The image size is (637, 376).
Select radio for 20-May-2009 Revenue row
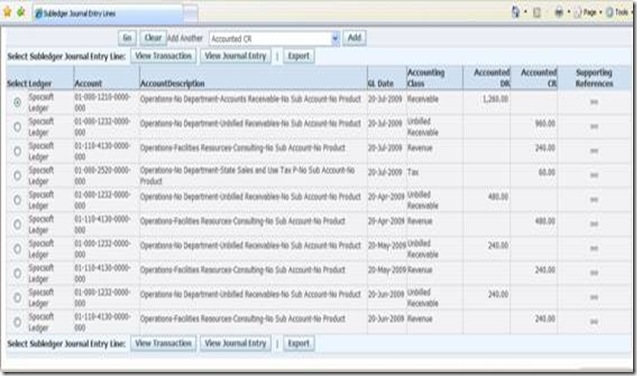[x=17, y=273]
